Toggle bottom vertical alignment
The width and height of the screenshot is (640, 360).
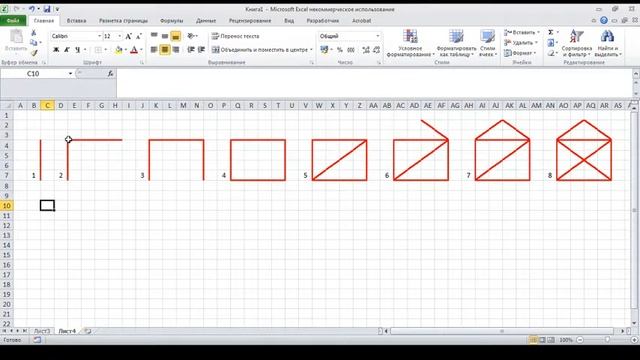[x=176, y=36]
